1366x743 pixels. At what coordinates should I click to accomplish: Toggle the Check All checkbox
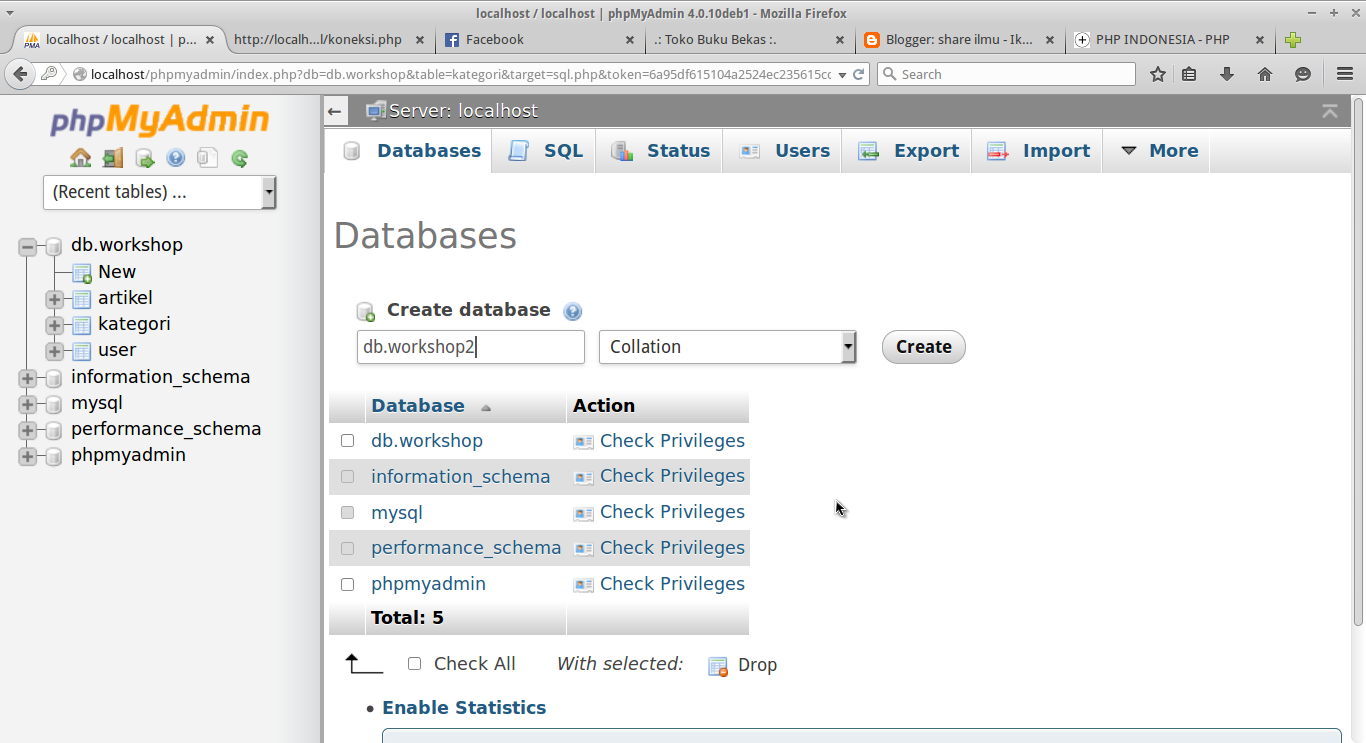tap(415, 664)
